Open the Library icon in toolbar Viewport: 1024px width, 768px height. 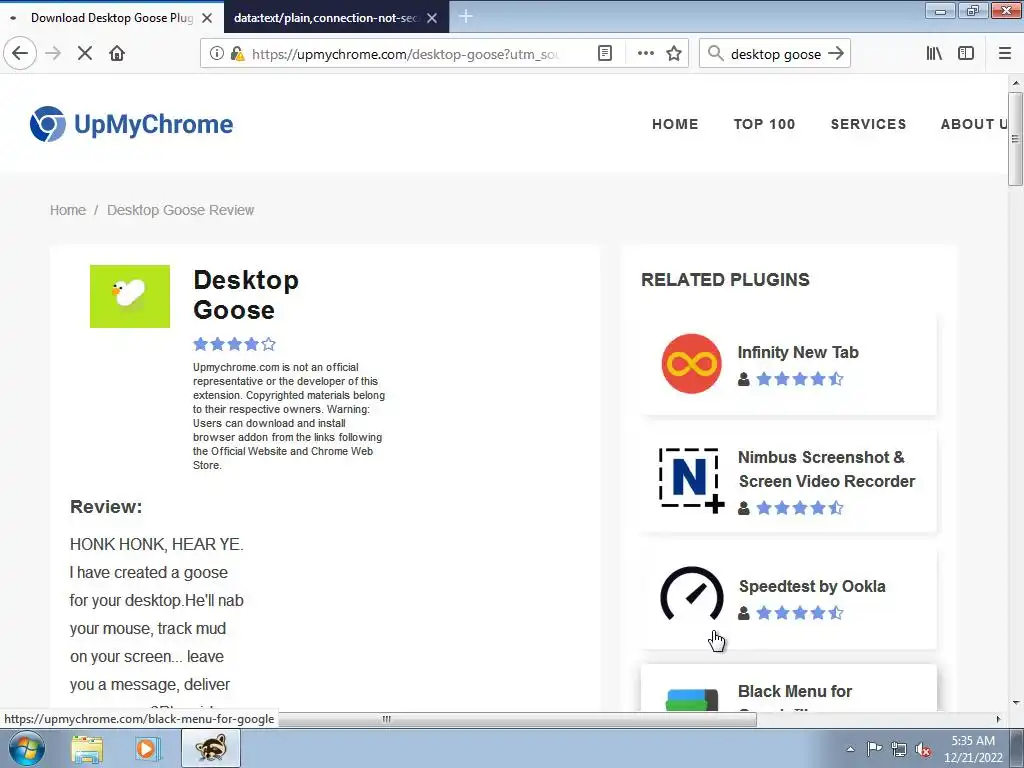pos(934,54)
